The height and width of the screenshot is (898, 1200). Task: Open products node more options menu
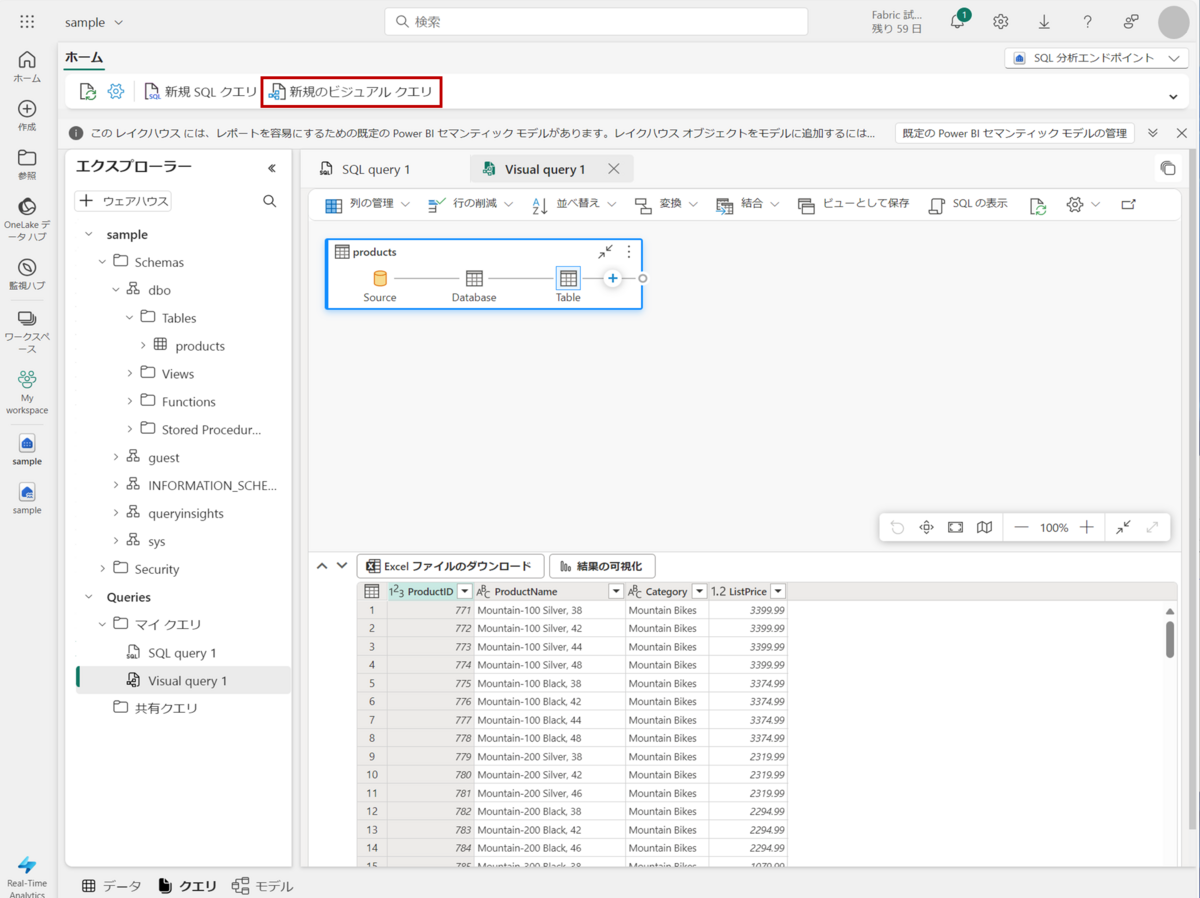pyautogui.click(x=629, y=252)
